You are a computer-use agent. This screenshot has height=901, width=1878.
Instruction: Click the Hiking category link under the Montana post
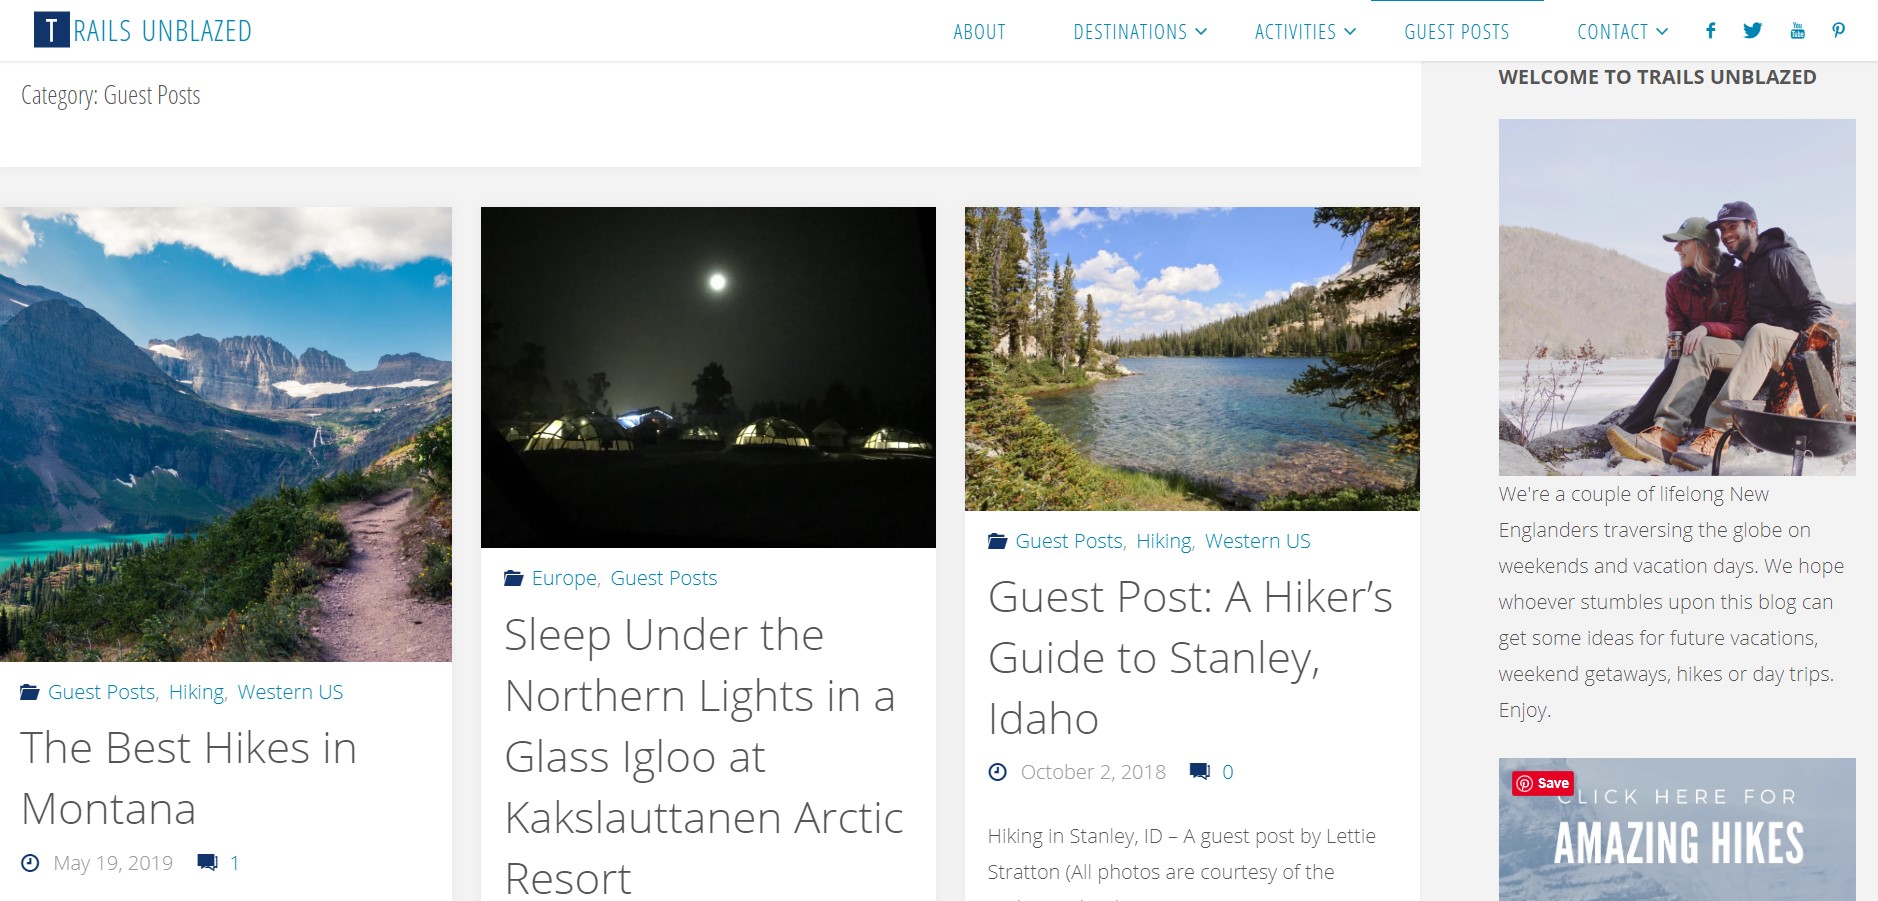196,691
